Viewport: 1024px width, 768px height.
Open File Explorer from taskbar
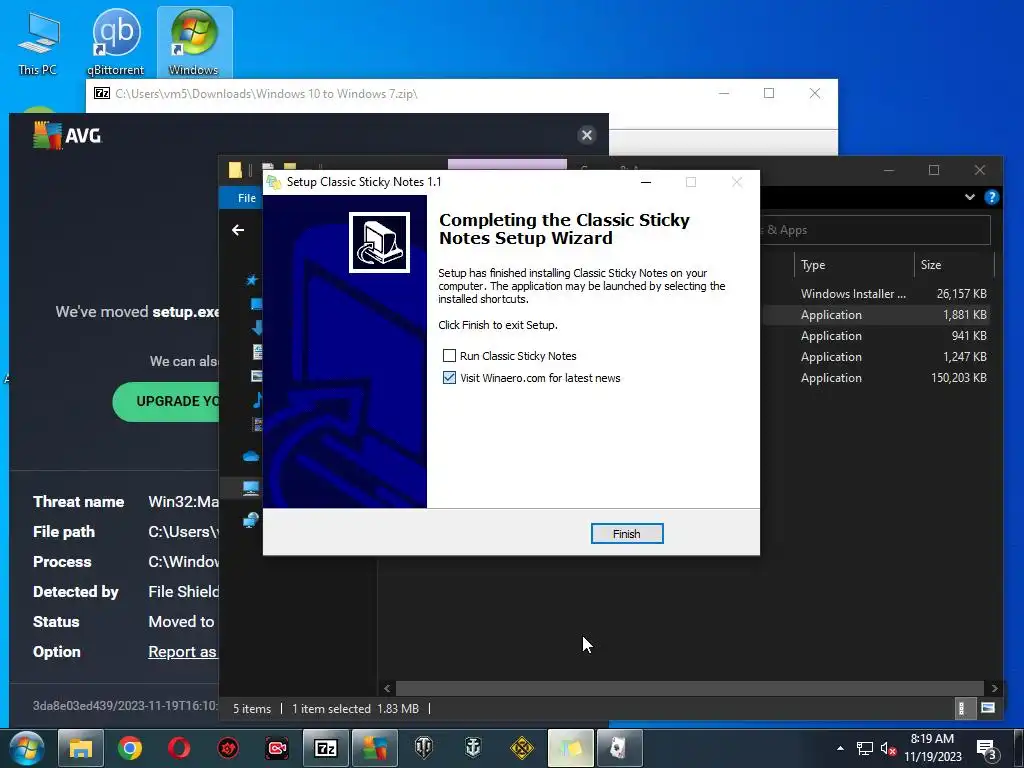coord(81,748)
